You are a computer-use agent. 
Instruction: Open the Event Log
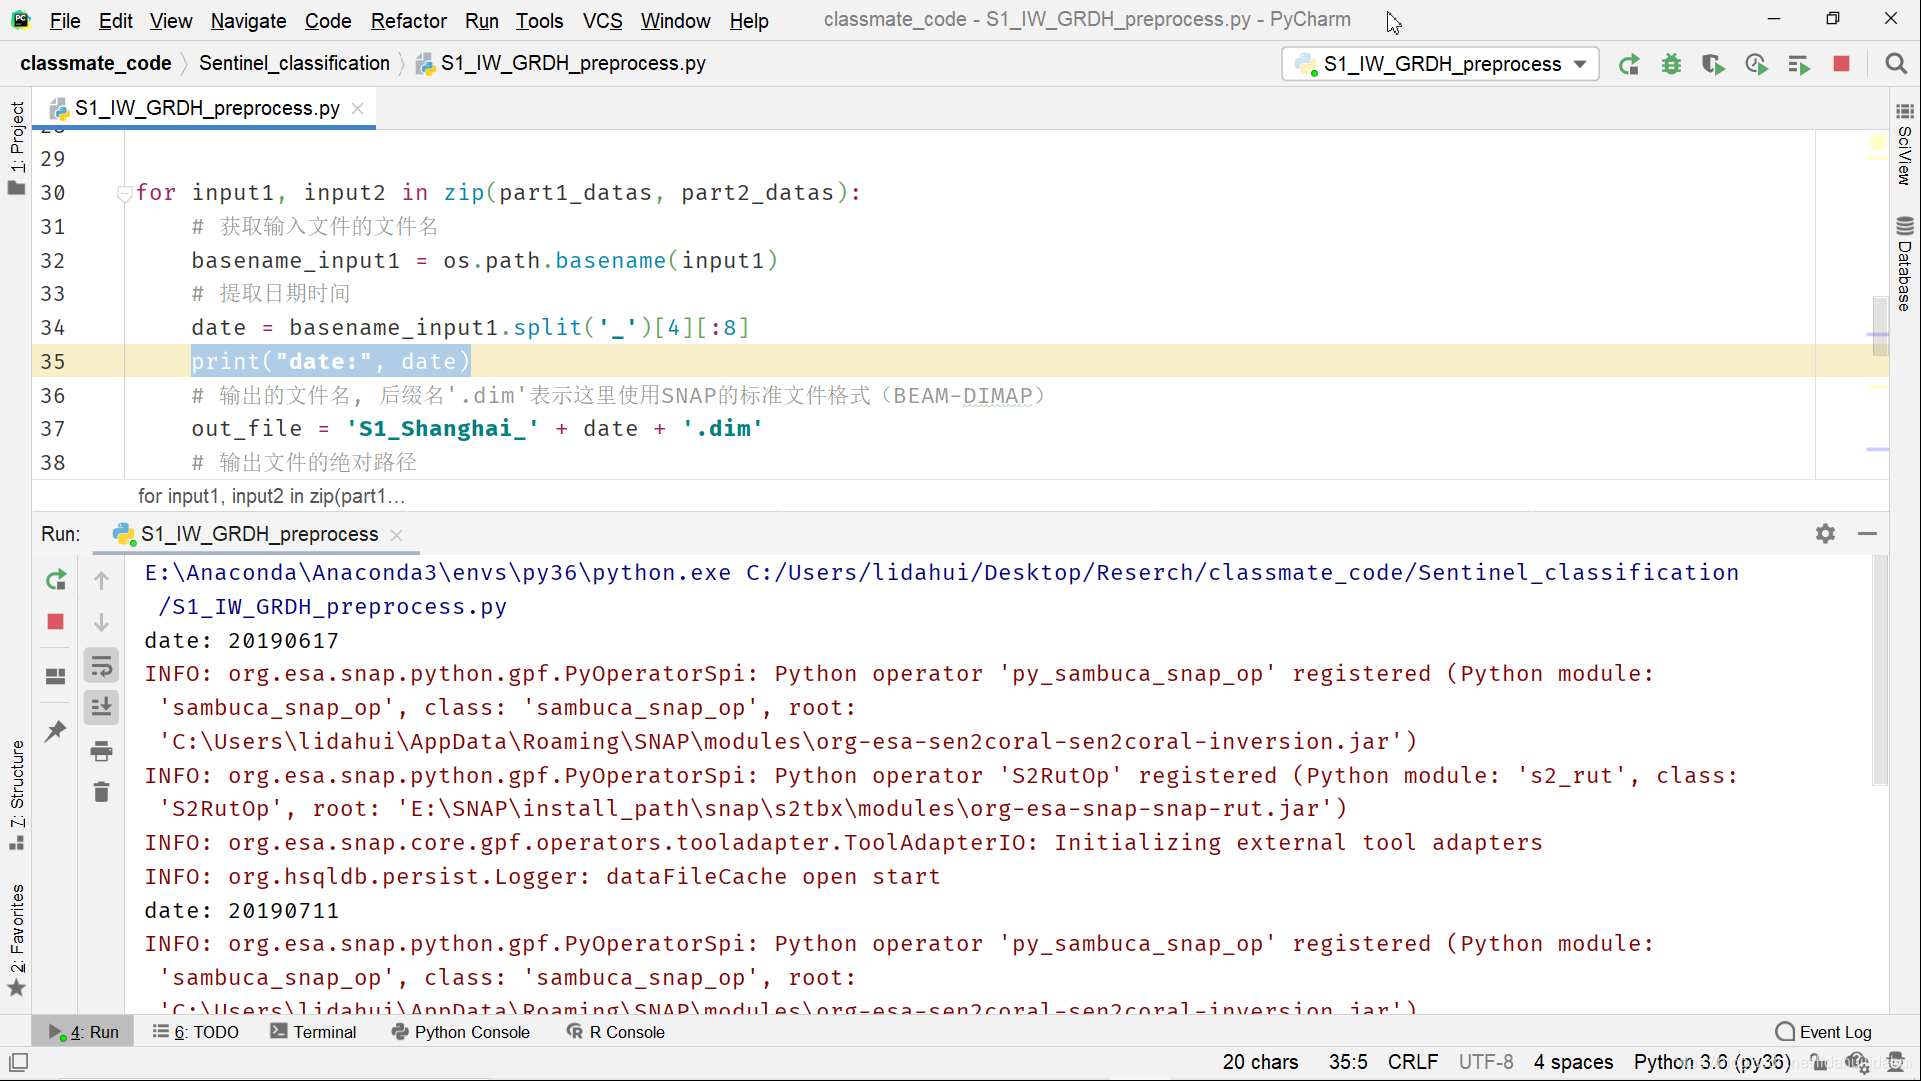click(1823, 1032)
